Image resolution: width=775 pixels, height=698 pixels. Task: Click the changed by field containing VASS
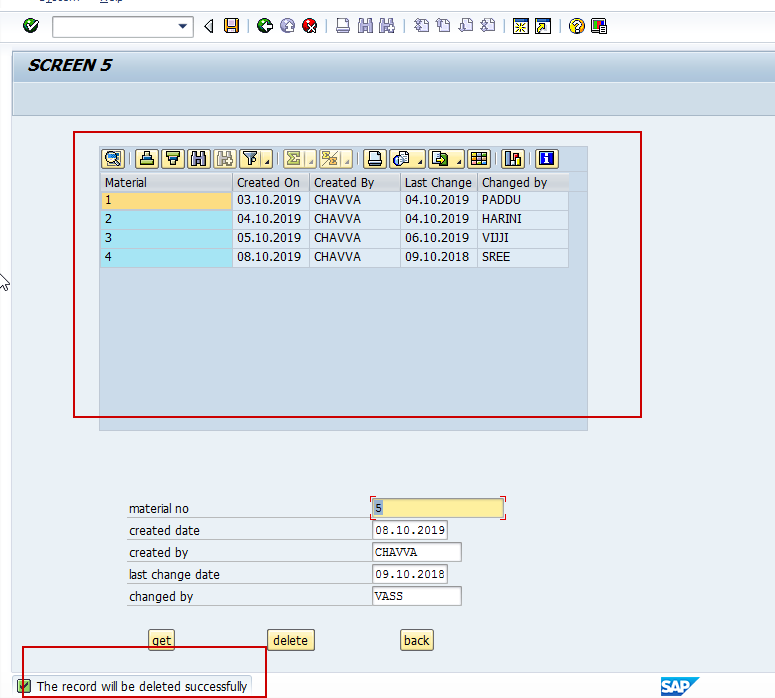pos(417,596)
